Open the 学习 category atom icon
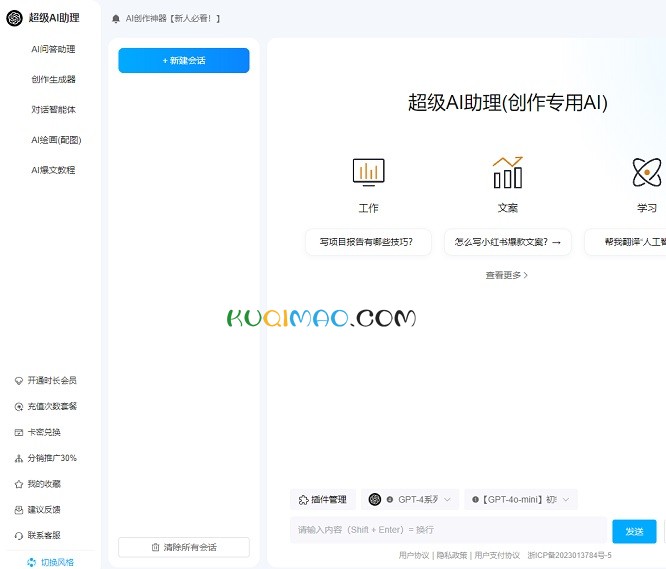This screenshot has width=666, height=569. 647,172
